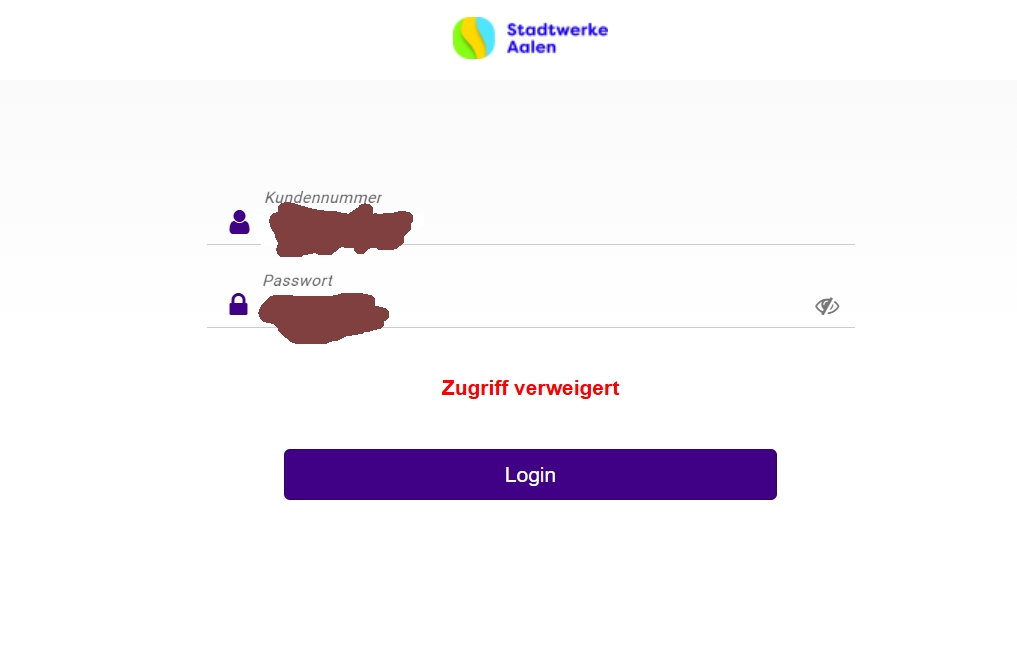Select the Passwort field label
Viewport: 1017px width, 648px height.
298,280
